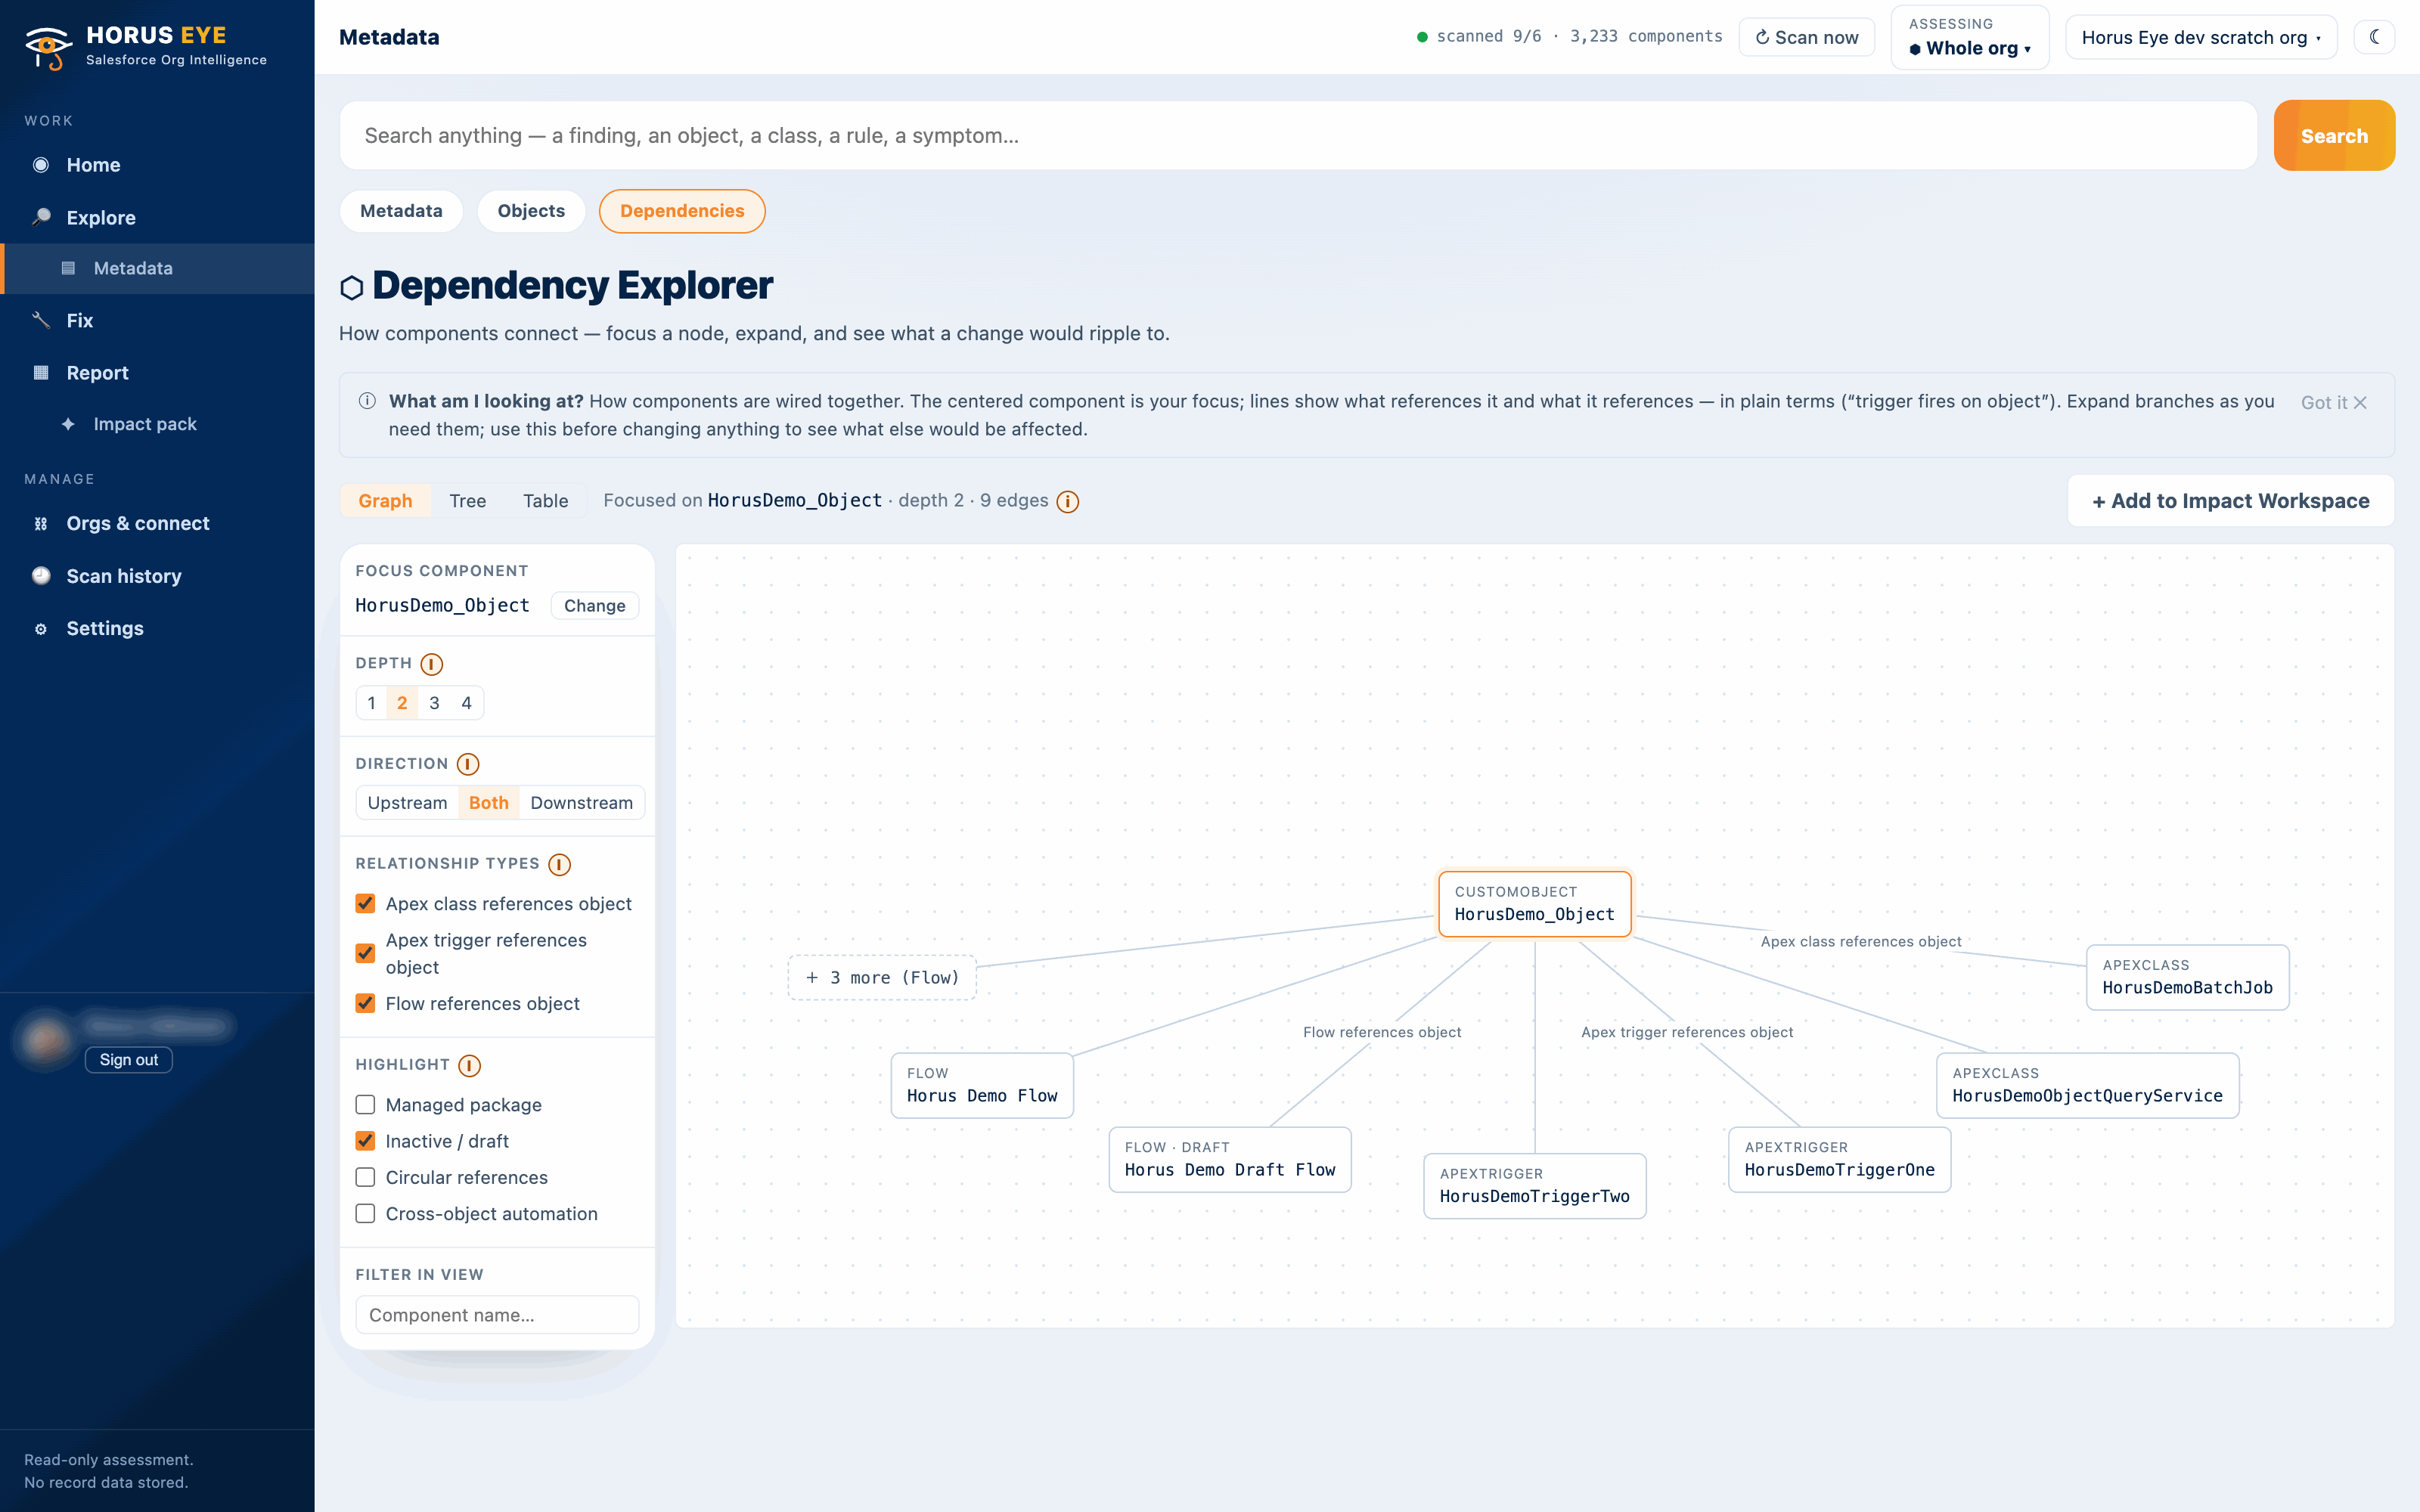
Task: Click Change focus component button
Action: pos(594,605)
